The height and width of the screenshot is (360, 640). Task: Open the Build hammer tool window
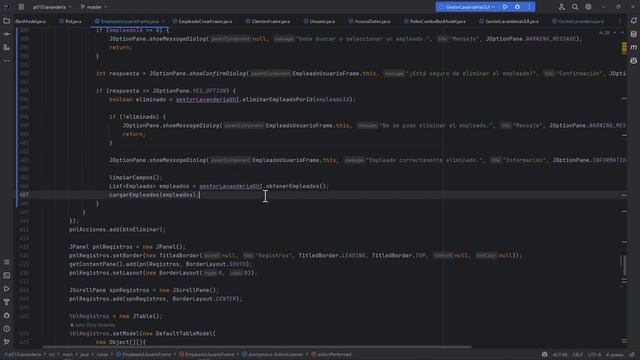7,302
